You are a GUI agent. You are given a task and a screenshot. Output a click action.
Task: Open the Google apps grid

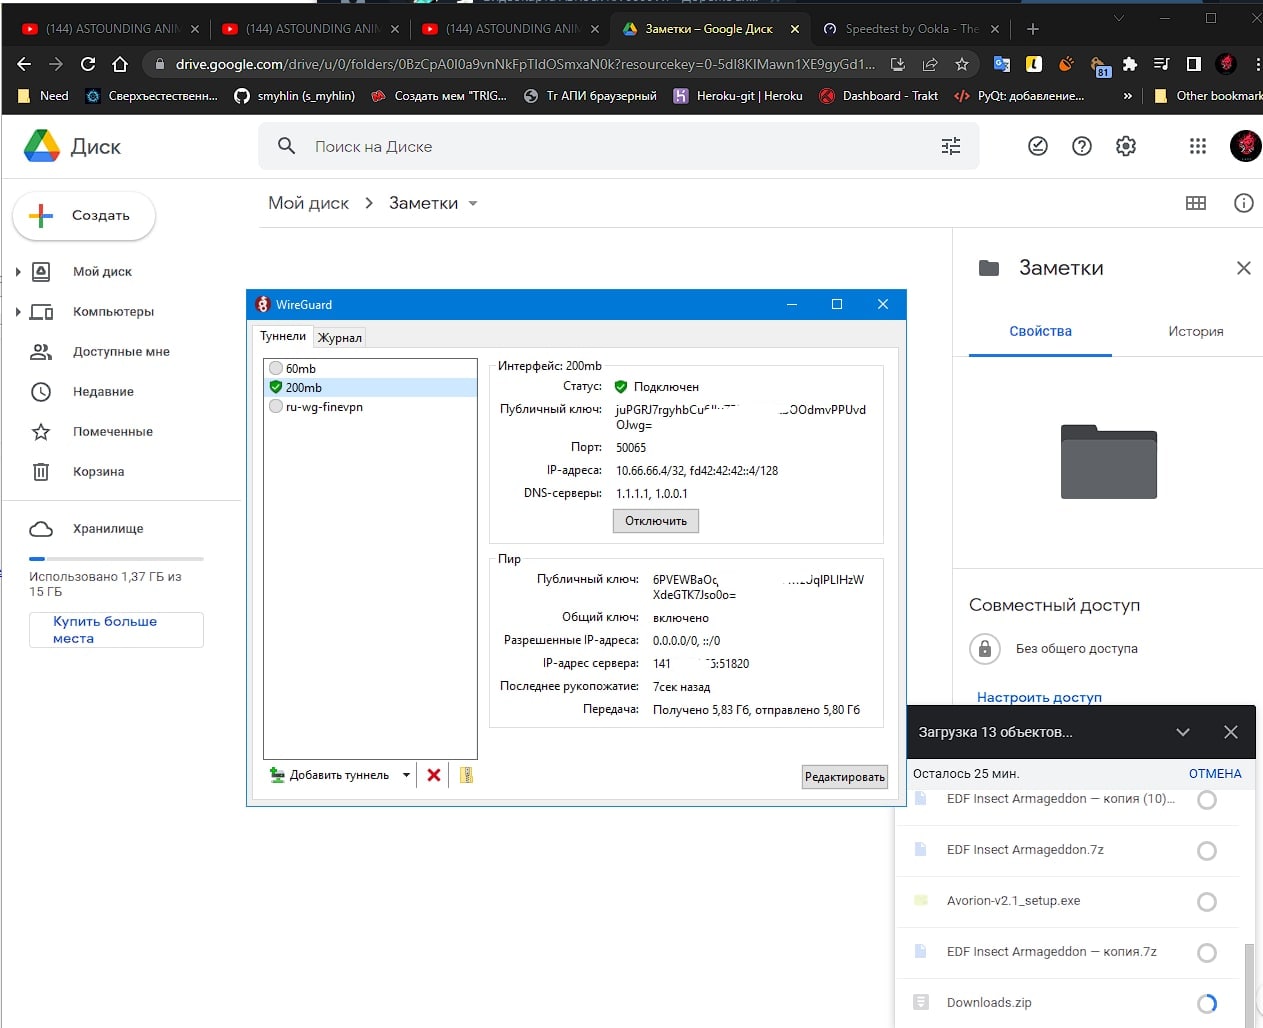[x=1198, y=146]
